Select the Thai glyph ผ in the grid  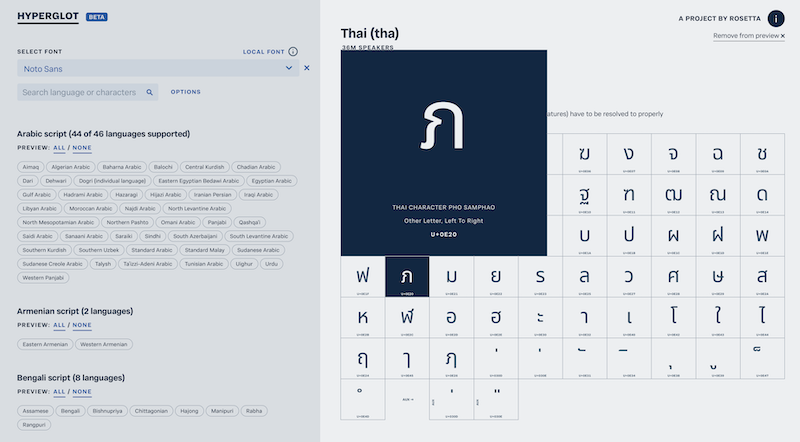pyautogui.click(x=673, y=236)
